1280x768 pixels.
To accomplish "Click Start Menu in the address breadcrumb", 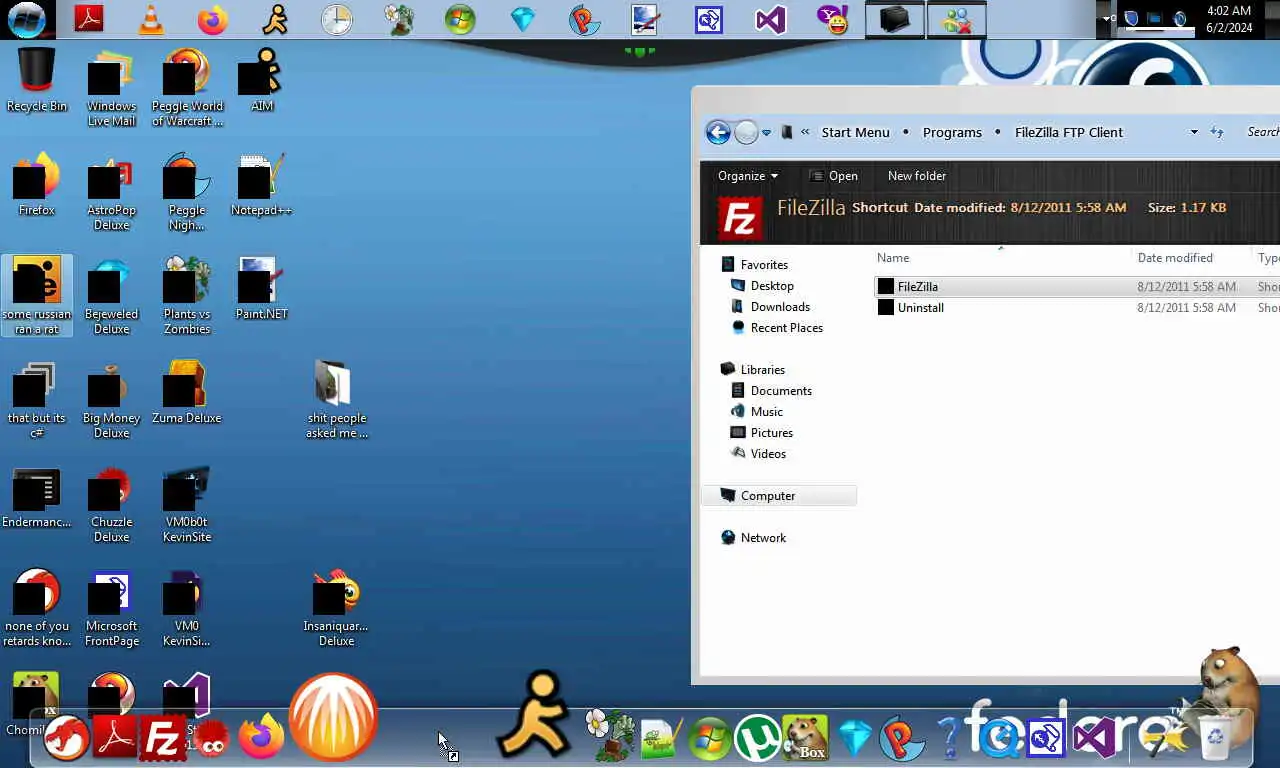I will pyautogui.click(x=855, y=132).
